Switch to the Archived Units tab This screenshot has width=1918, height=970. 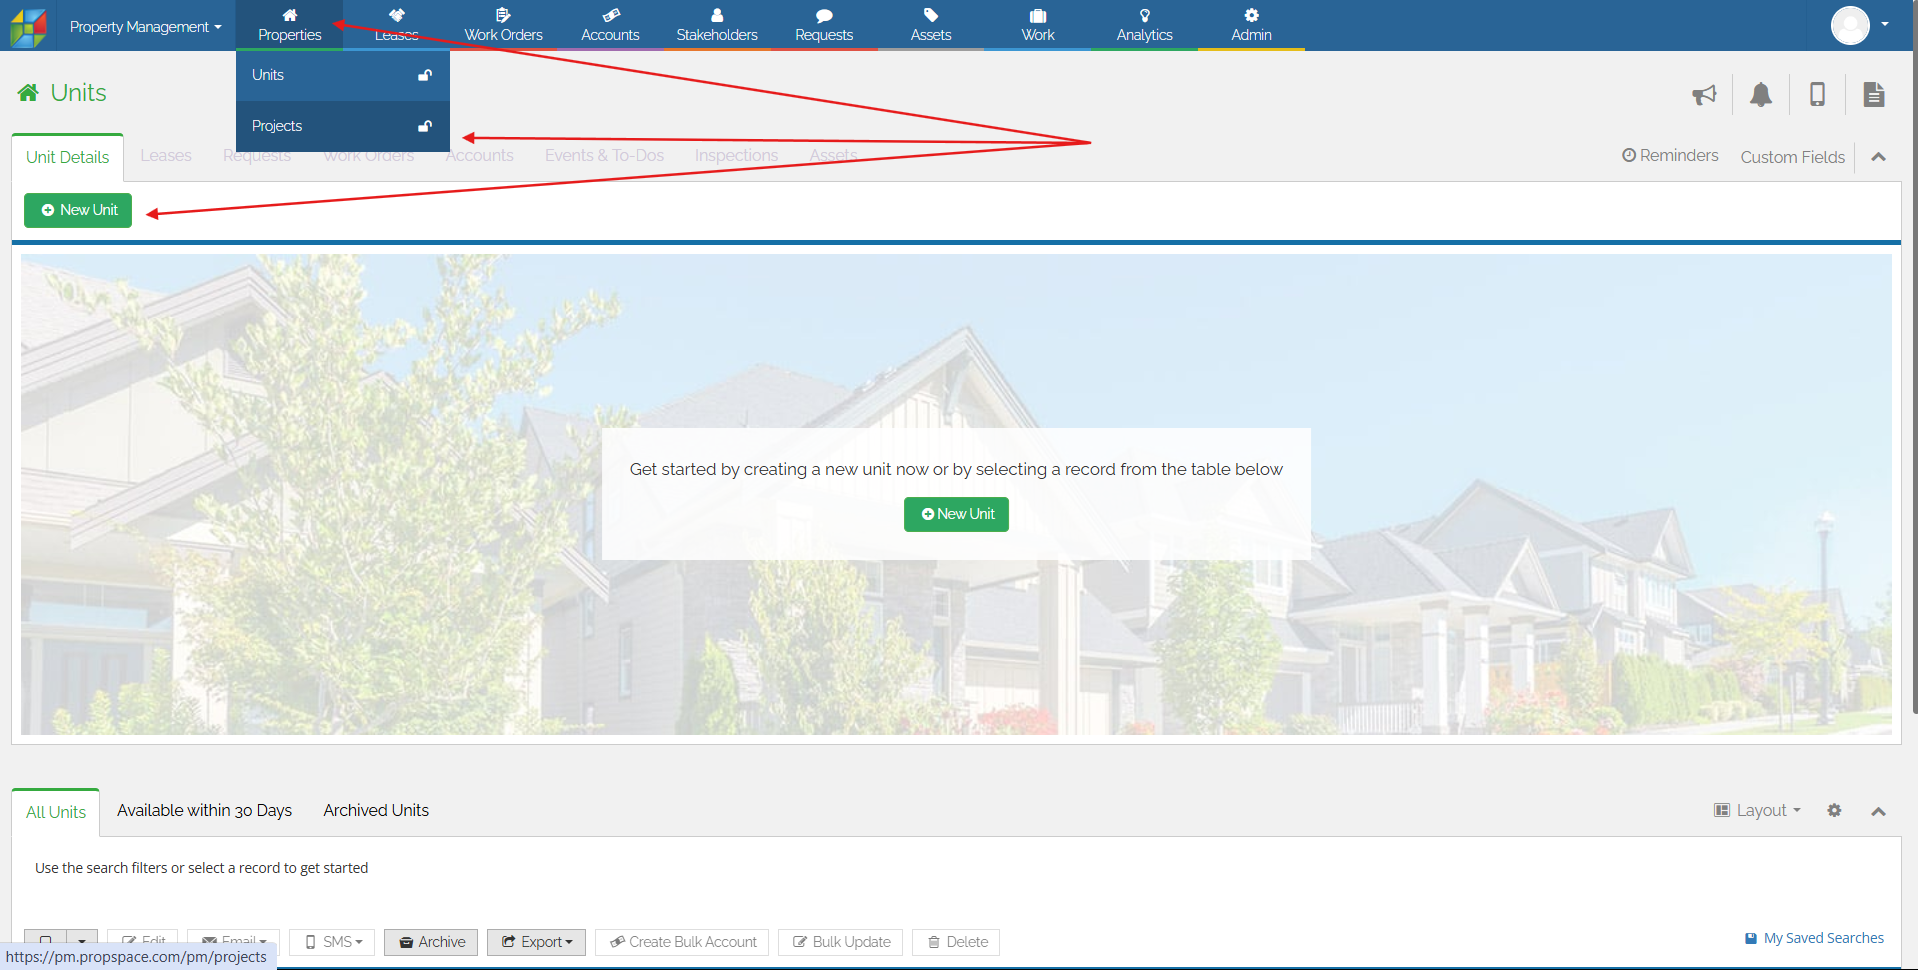coord(376,810)
